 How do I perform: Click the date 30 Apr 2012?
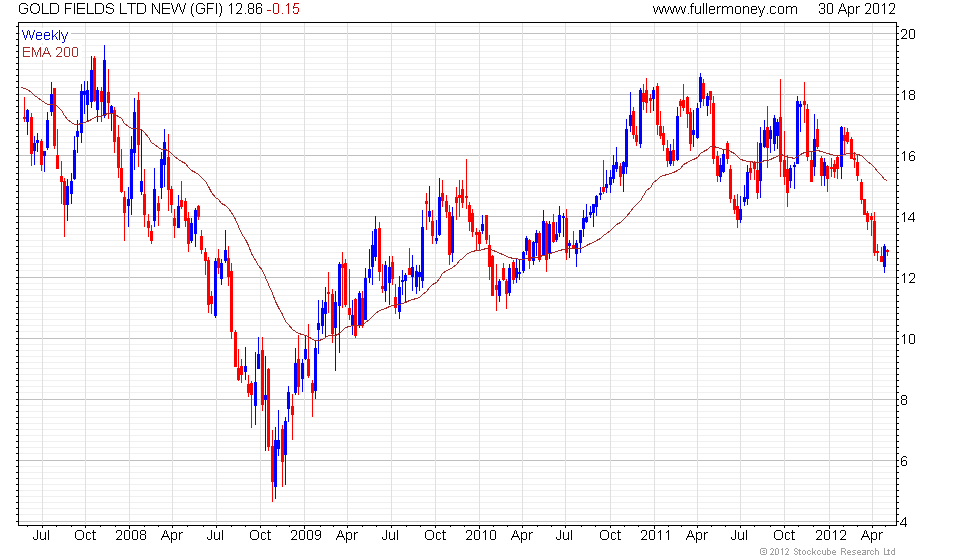click(x=857, y=9)
